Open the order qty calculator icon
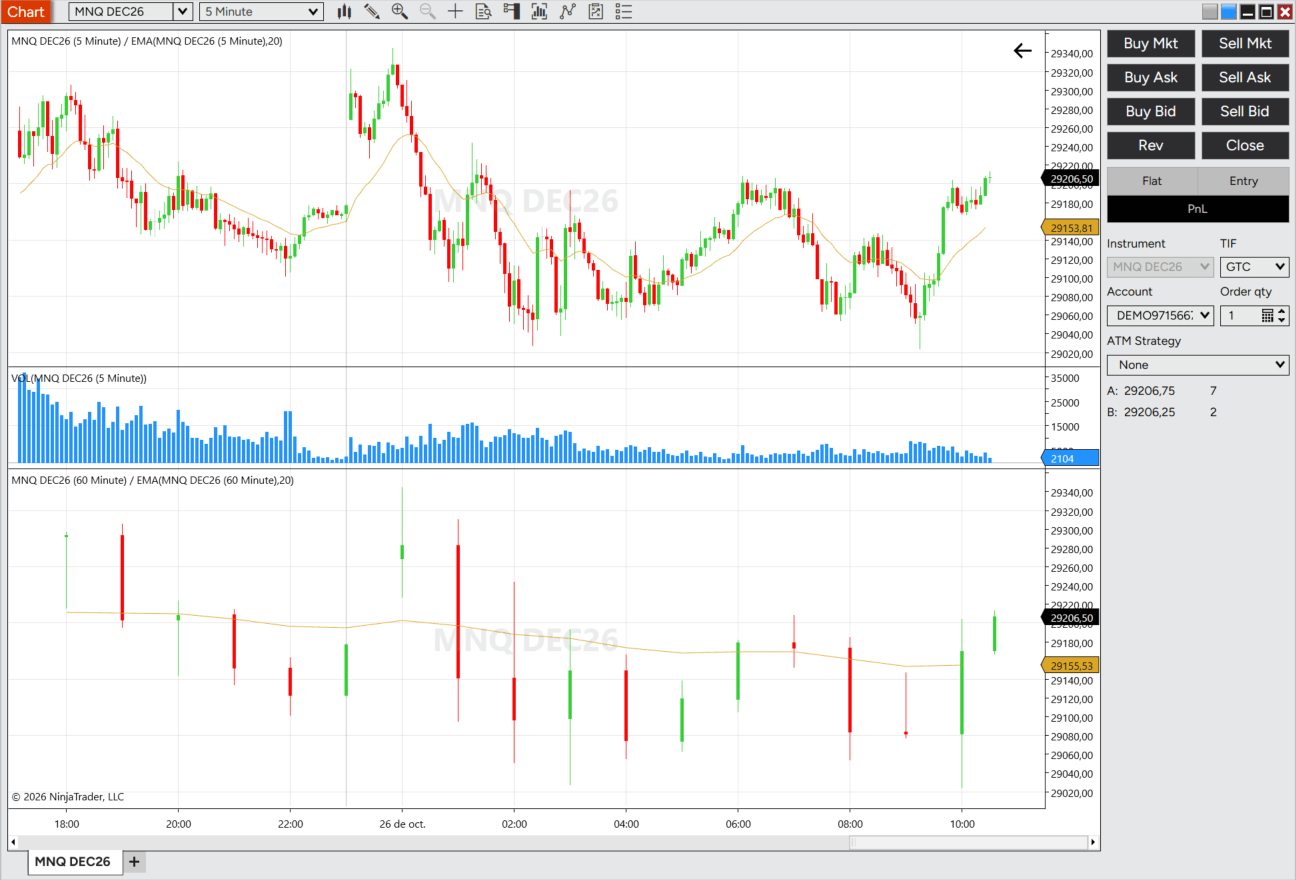The width and height of the screenshot is (1296, 880). (x=1268, y=315)
